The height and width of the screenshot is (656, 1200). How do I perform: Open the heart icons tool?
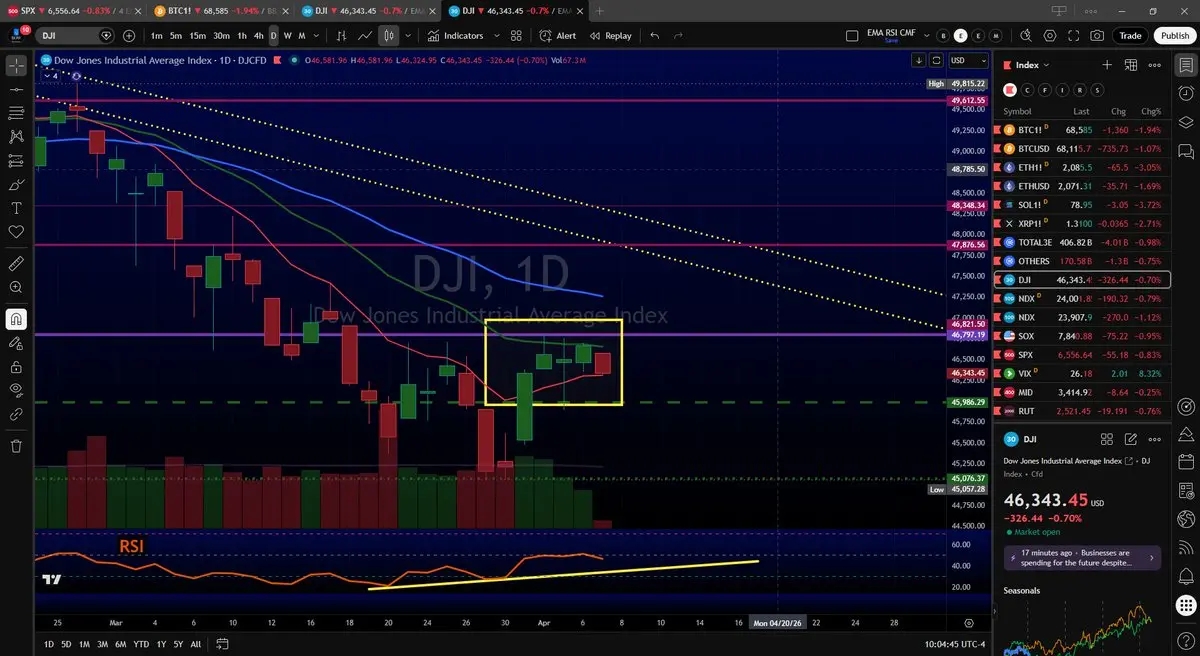[16, 232]
